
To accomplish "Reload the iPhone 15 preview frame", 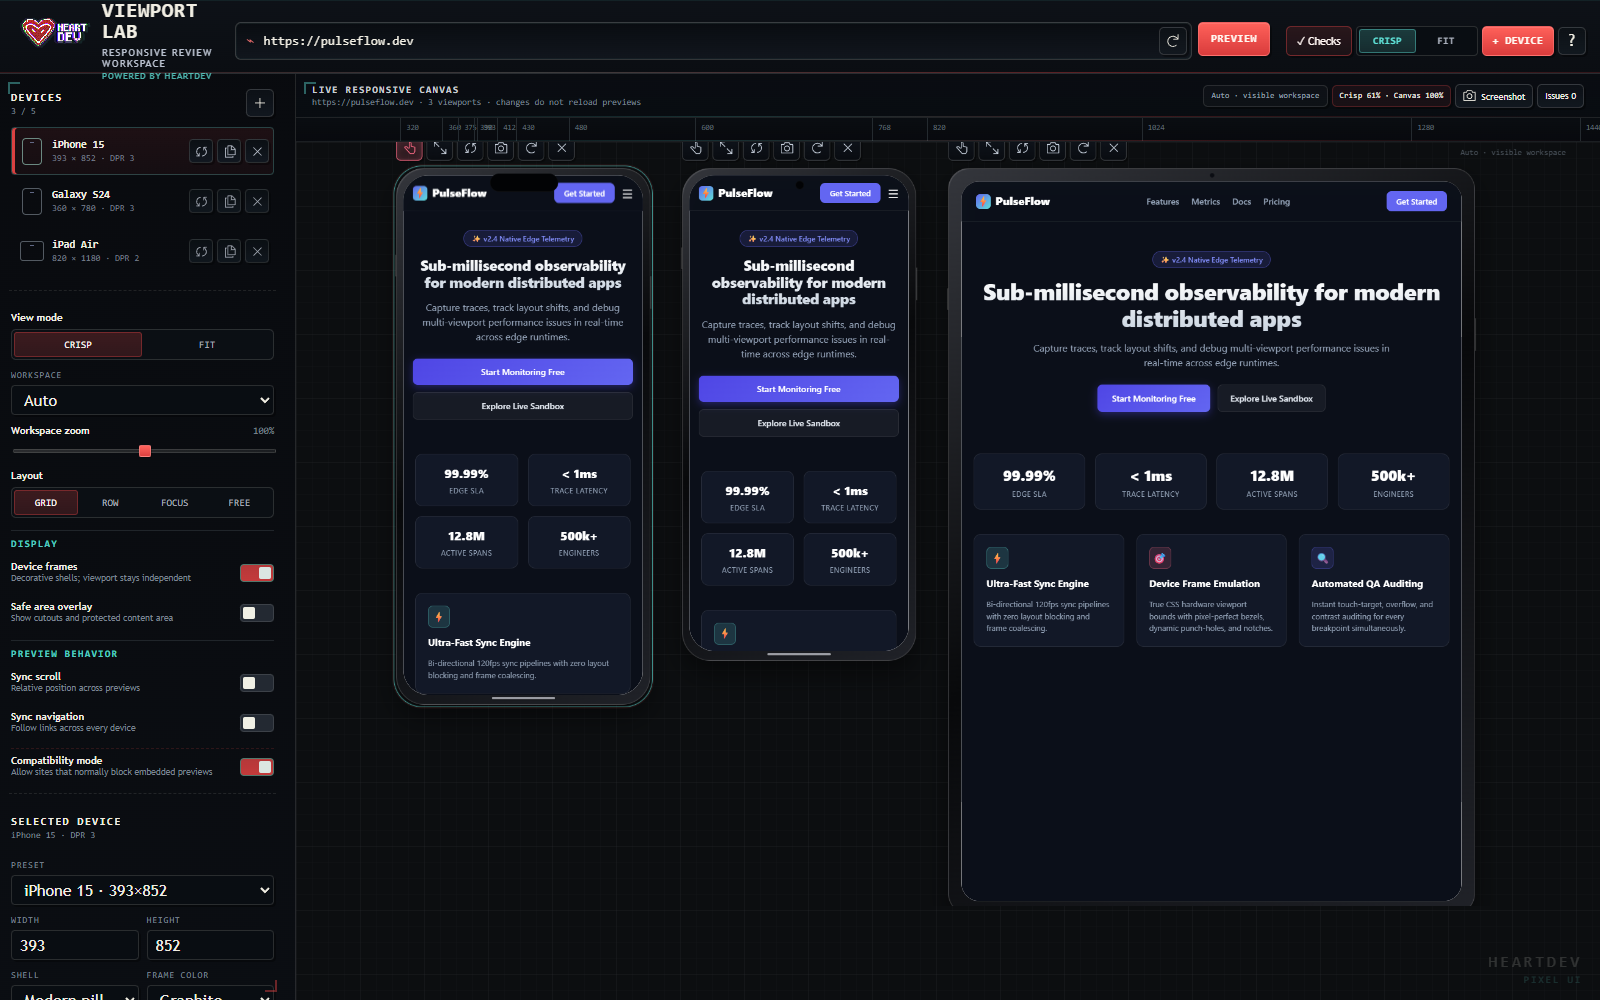I will point(532,148).
